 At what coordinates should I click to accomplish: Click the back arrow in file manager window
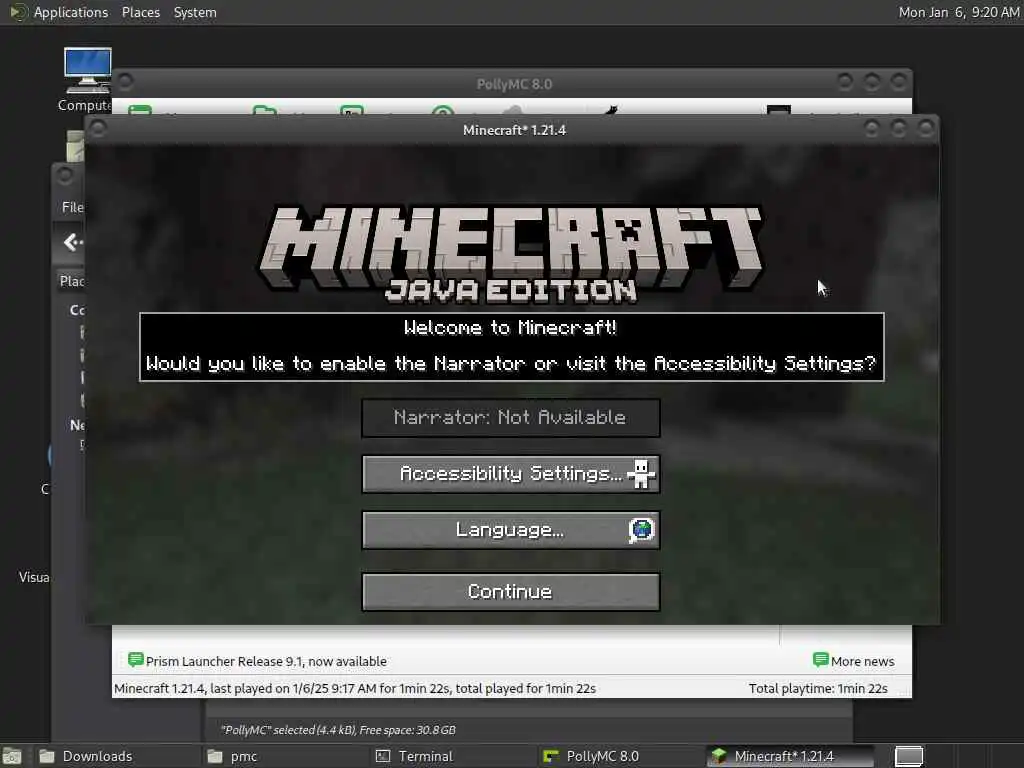point(71,242)
